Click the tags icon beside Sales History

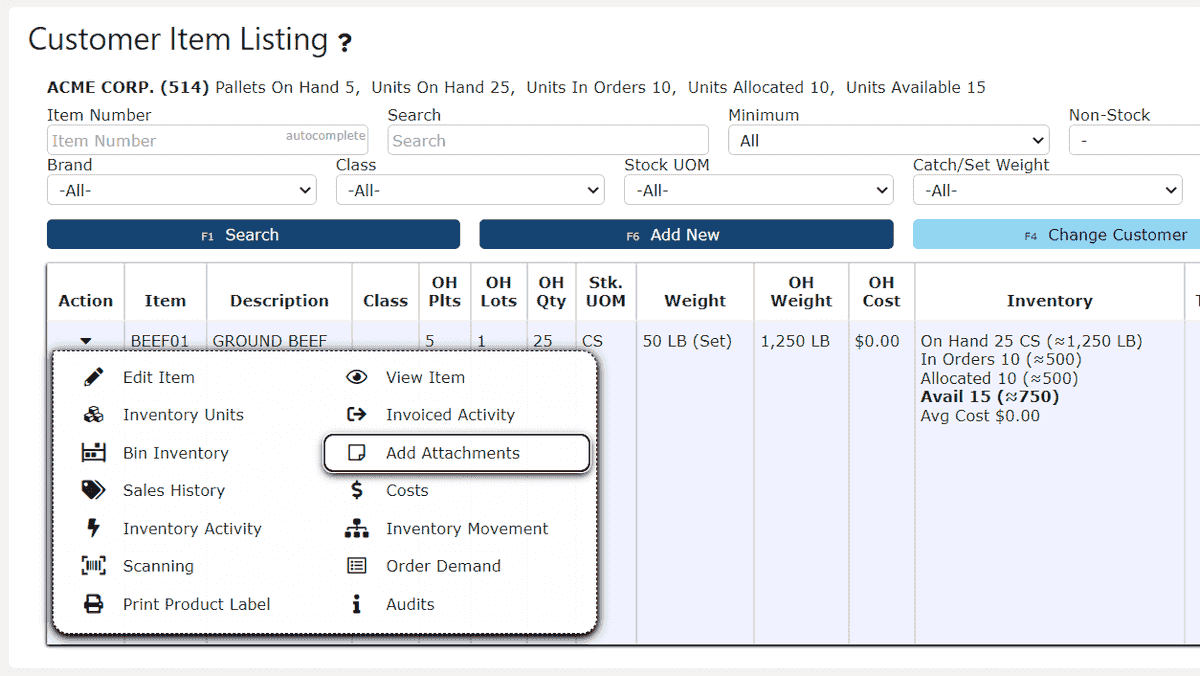click(93, 490)
